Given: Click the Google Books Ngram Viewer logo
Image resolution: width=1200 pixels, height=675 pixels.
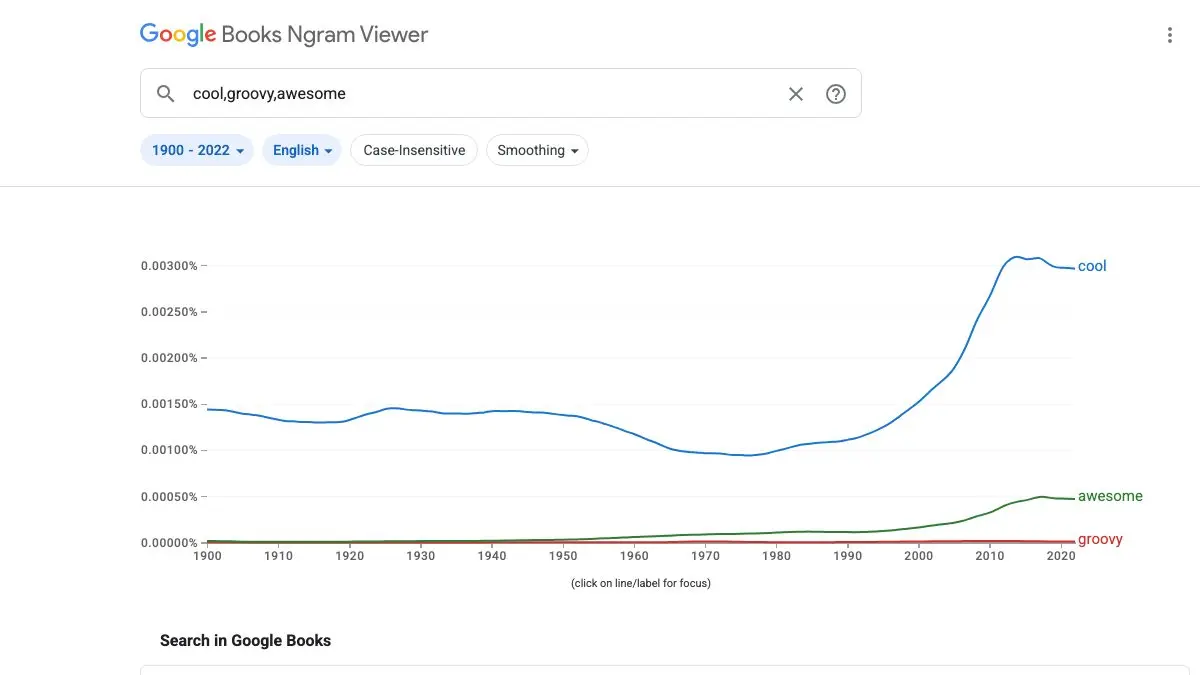Looking at the screenshot, I should click(284, 35).
